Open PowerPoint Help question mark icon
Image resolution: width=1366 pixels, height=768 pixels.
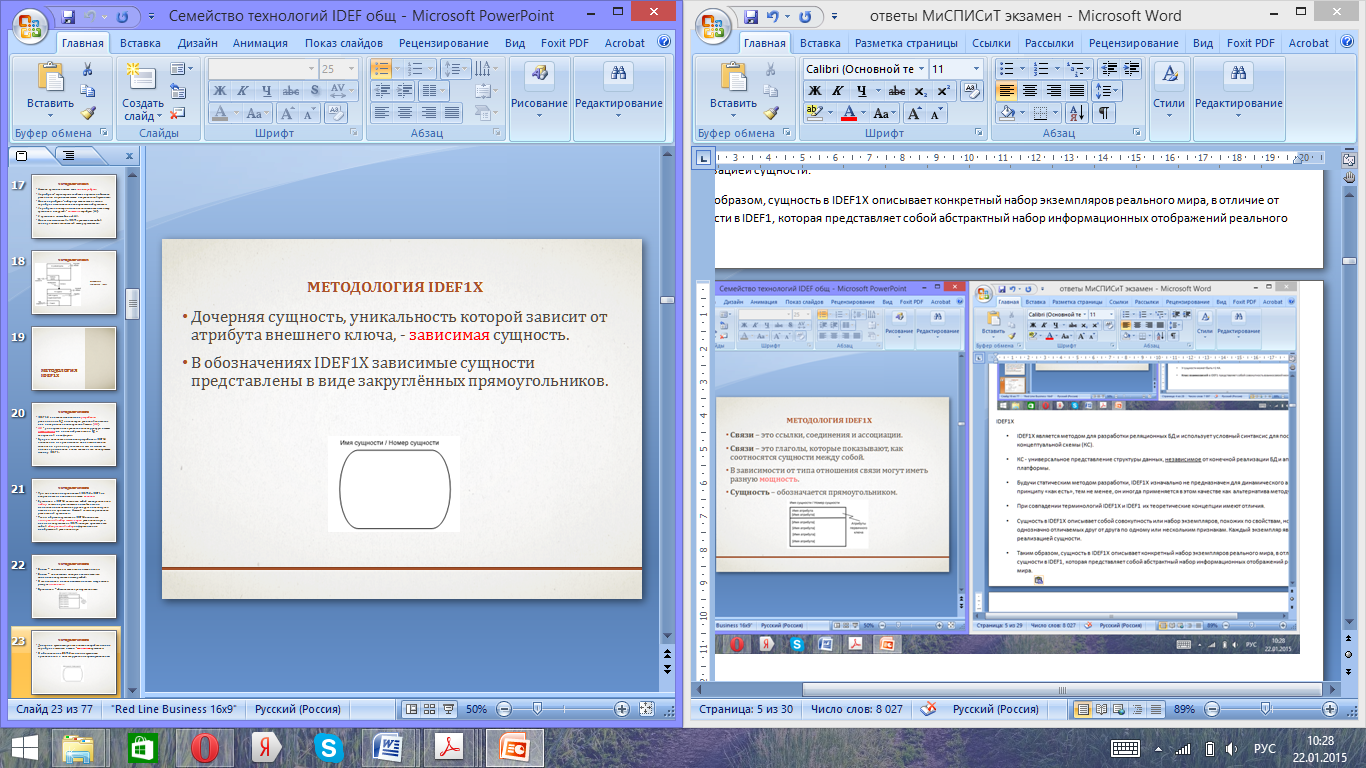(x=664, y=43)
